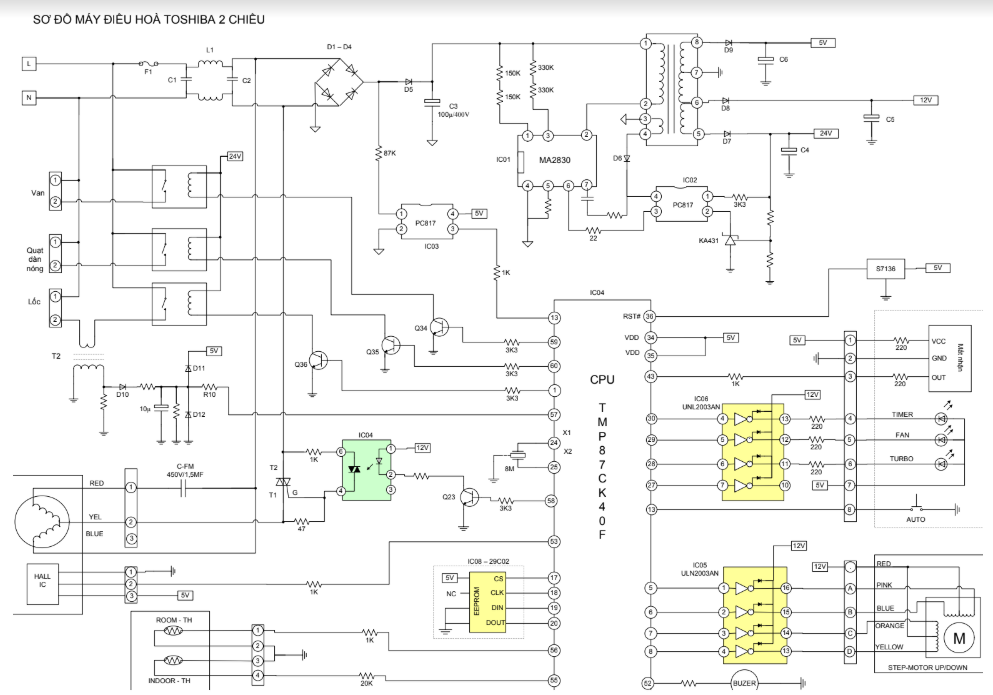Click the IC02 PC817 optocoupler

(682, 205)
